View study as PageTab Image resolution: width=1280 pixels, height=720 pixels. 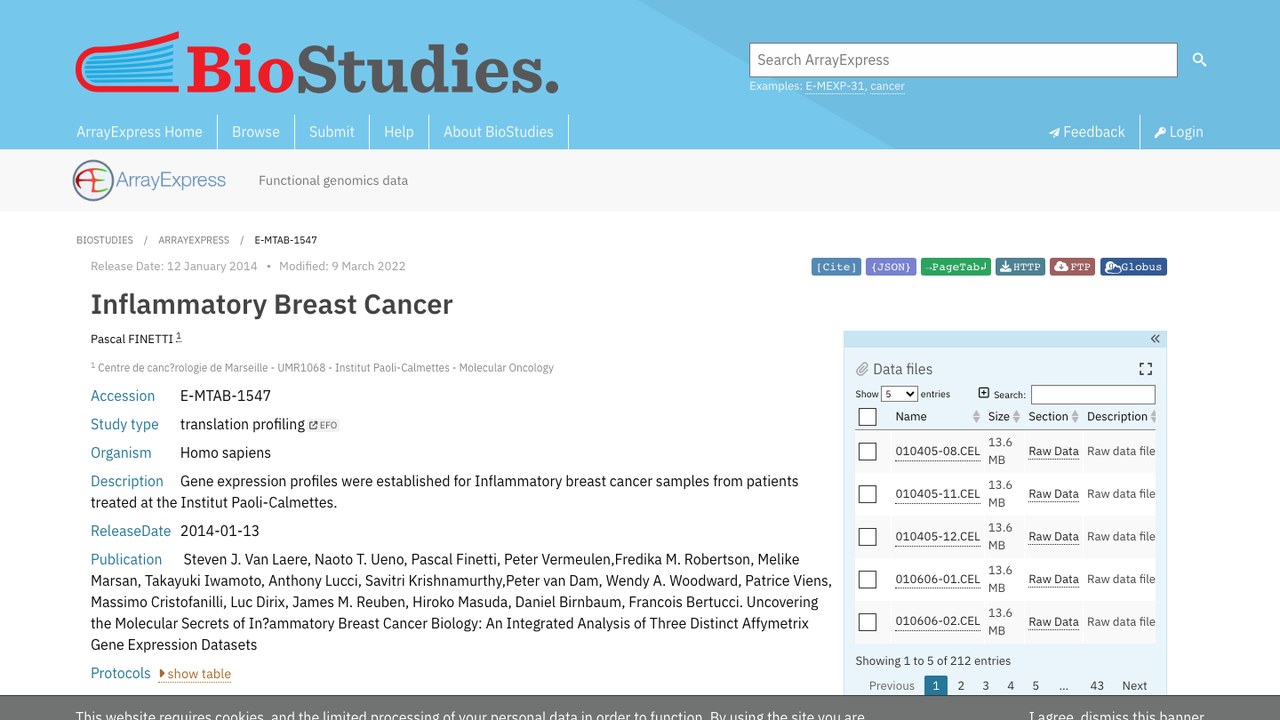(956, 267)
